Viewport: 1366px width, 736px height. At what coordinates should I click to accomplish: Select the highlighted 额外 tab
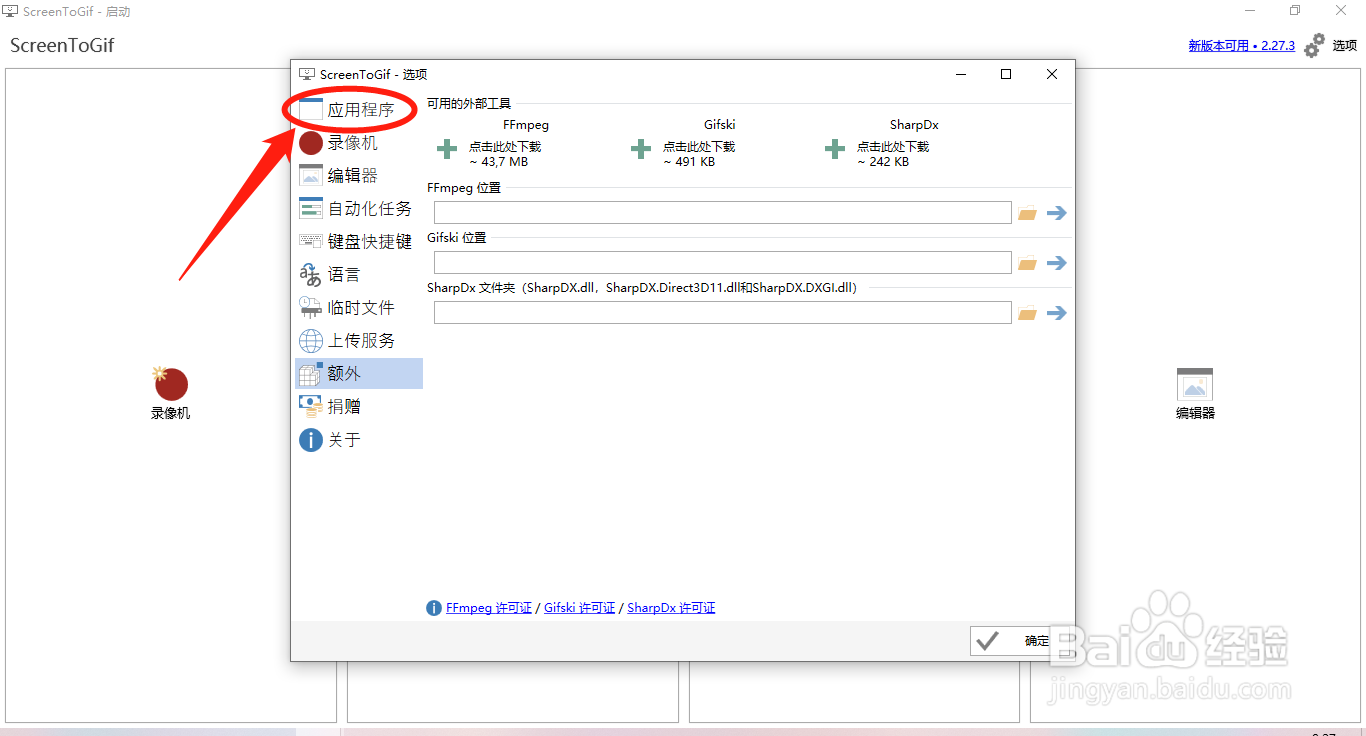358,374
